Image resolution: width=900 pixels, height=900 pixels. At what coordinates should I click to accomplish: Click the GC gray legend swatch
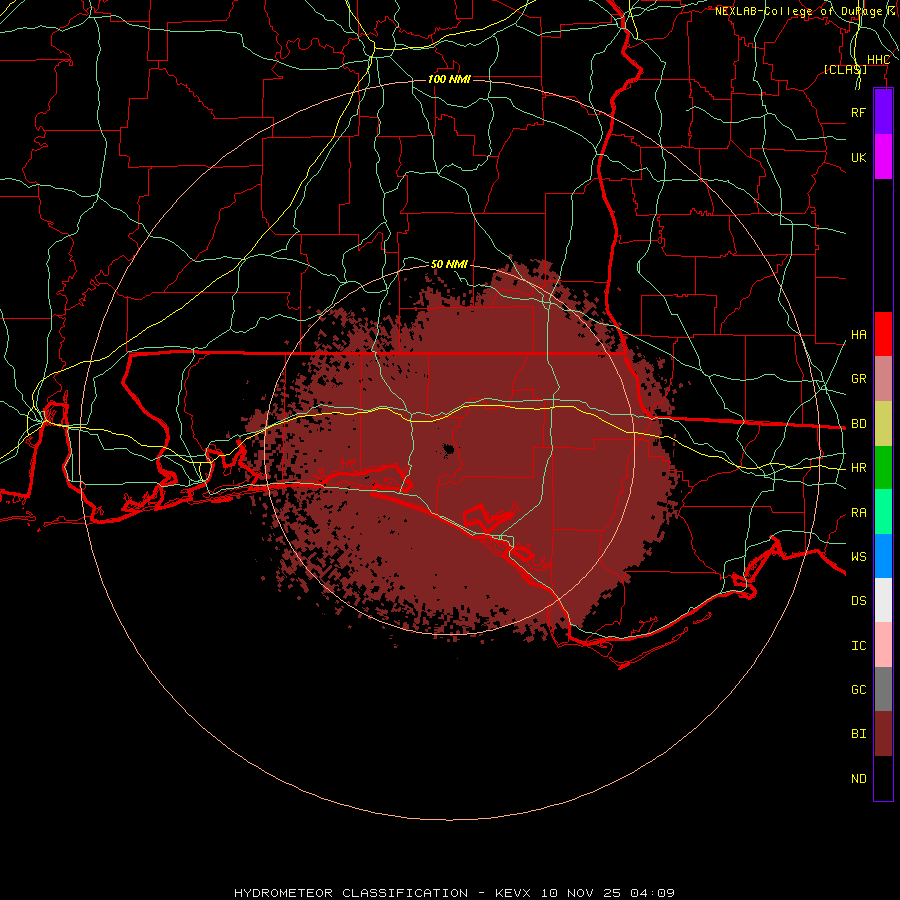[x=883, y=689]
